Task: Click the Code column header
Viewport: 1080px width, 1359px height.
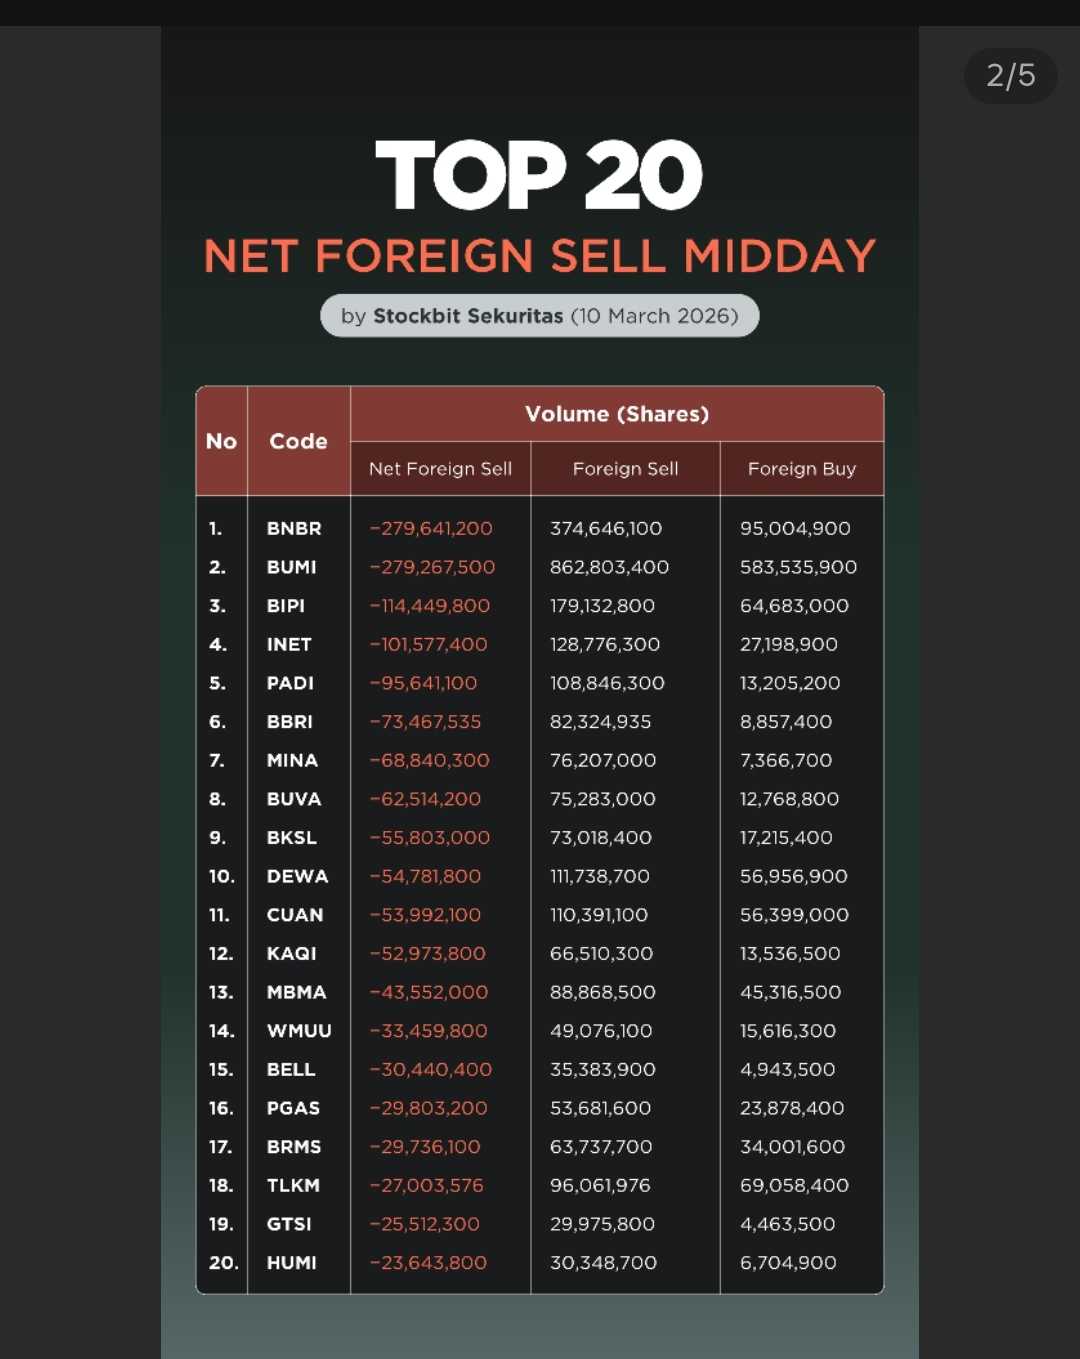Action: coord(298,441)
